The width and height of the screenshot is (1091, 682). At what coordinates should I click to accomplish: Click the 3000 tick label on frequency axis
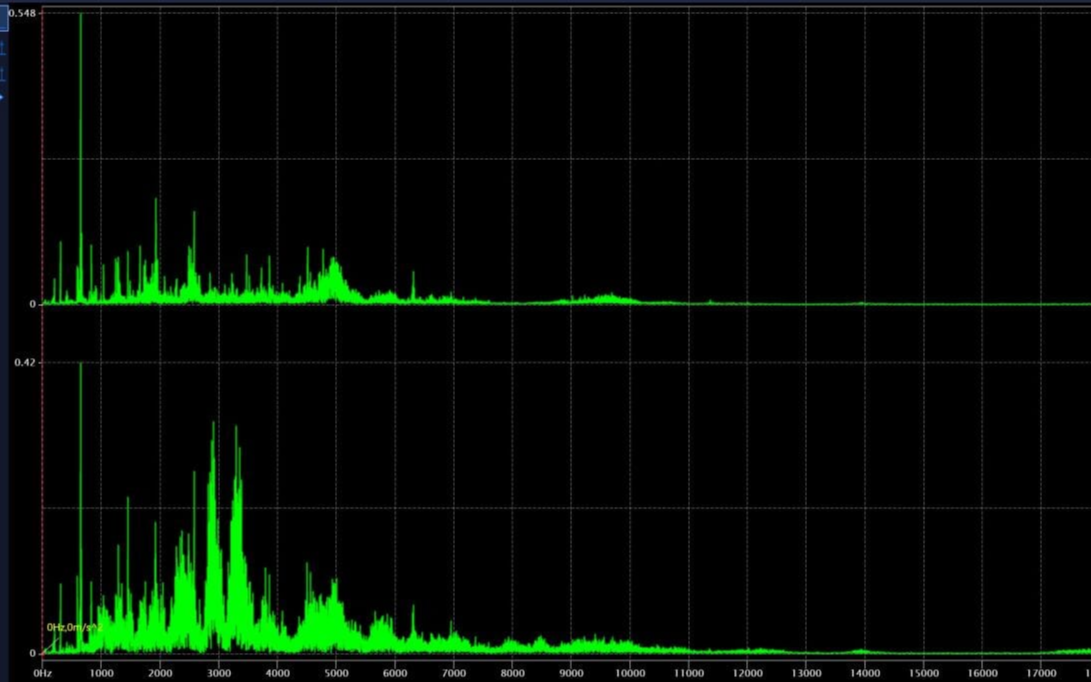[x=219, y=673]
